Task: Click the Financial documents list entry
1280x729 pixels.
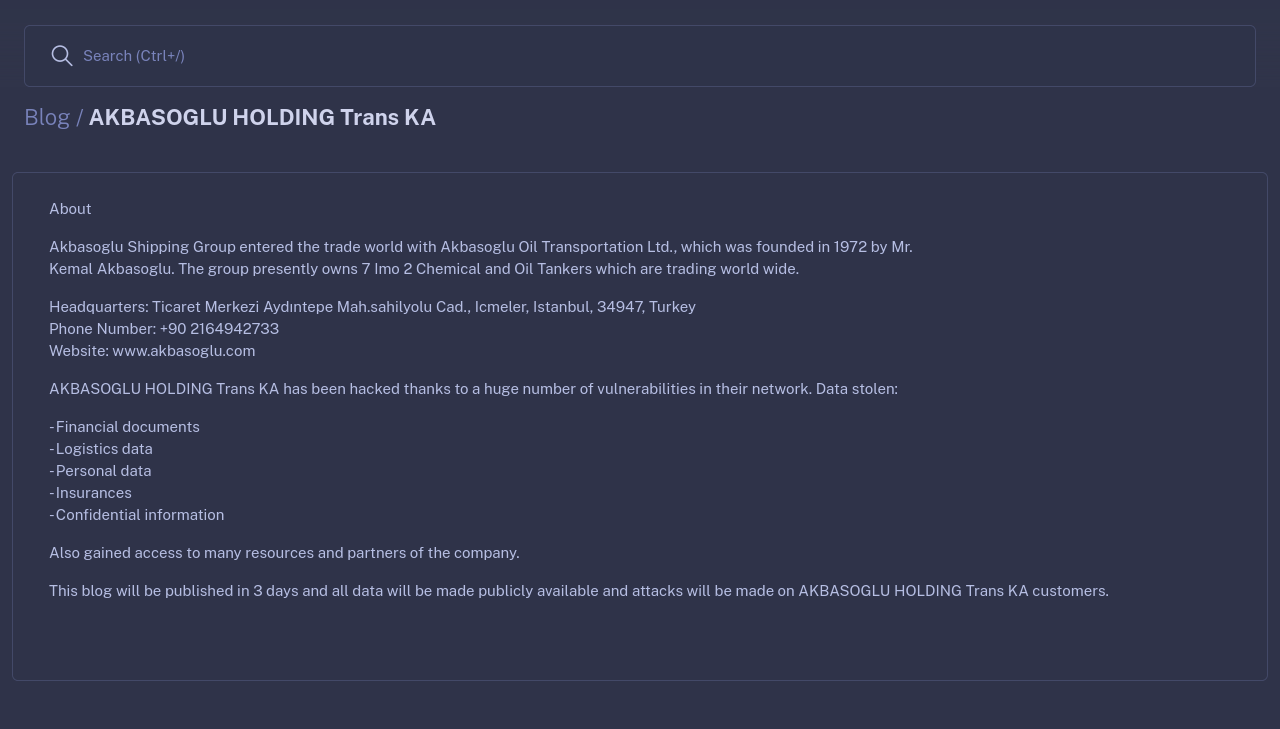Action: click(x=124, y=427)
